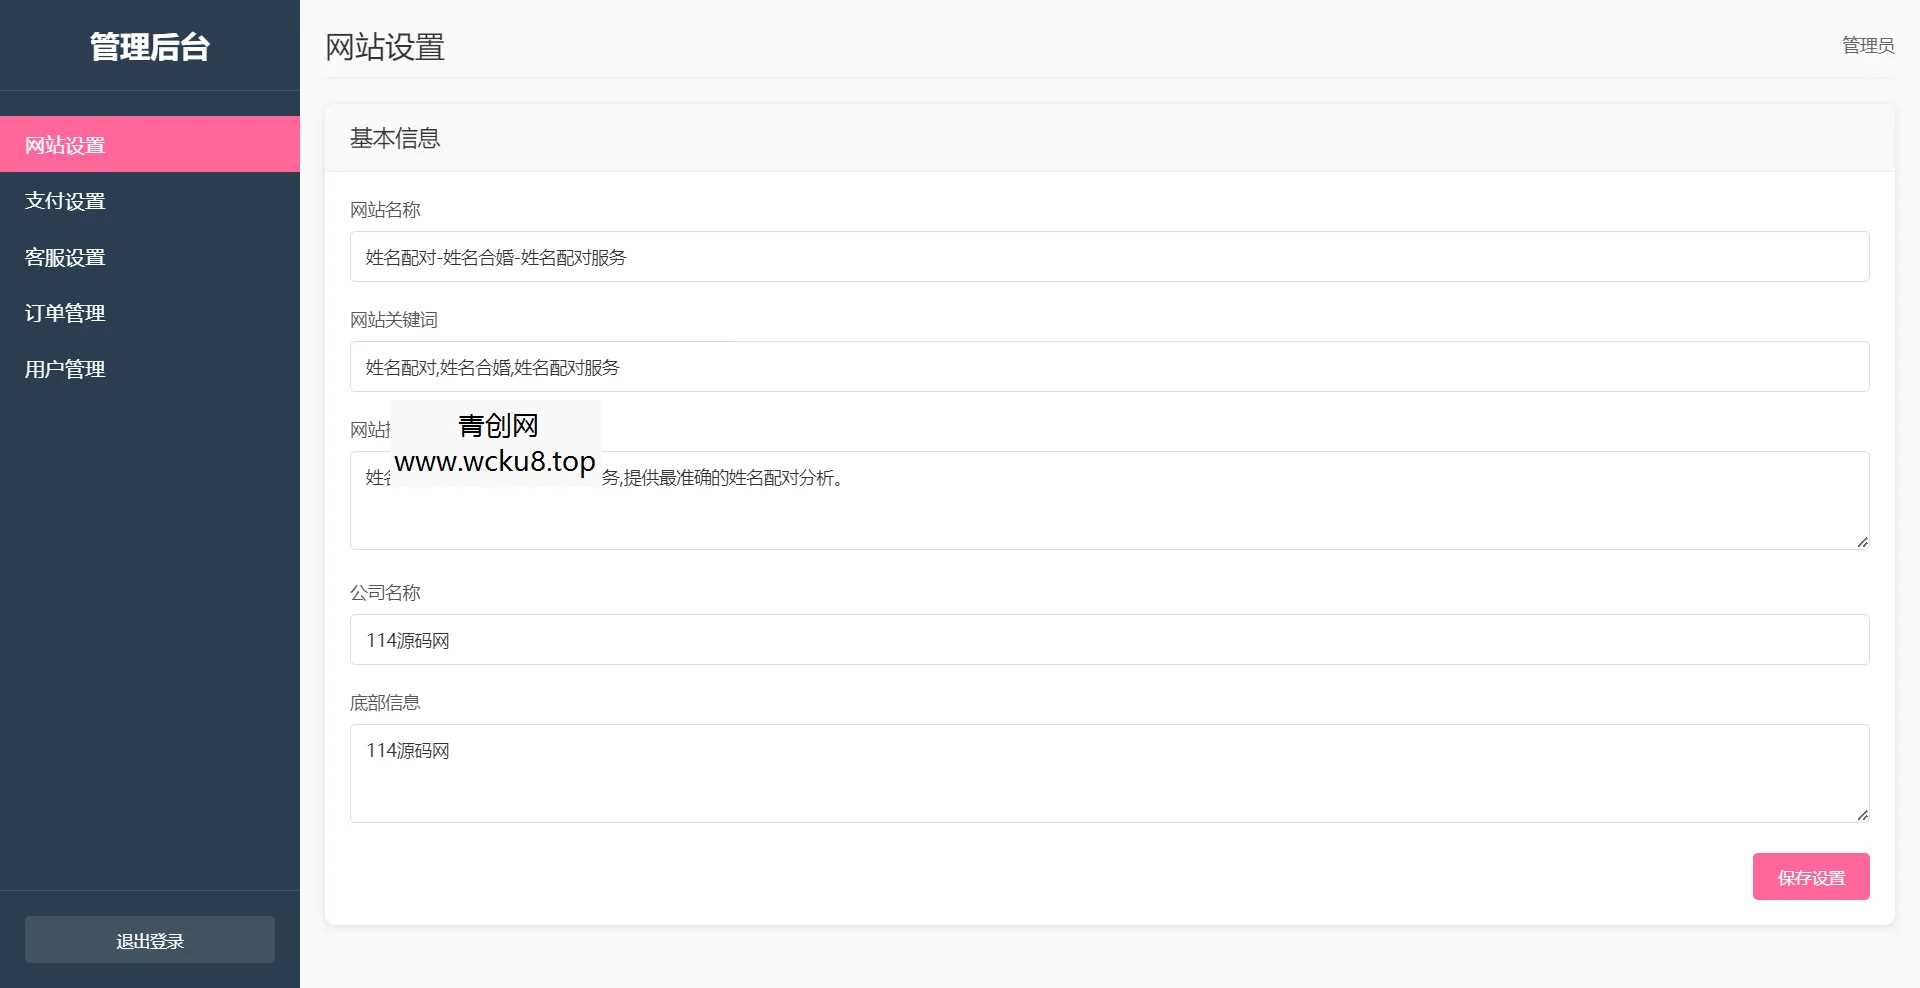Grab the description textarea resize handle
This screenshot has width=1920, height=988.
(1862, 542)
